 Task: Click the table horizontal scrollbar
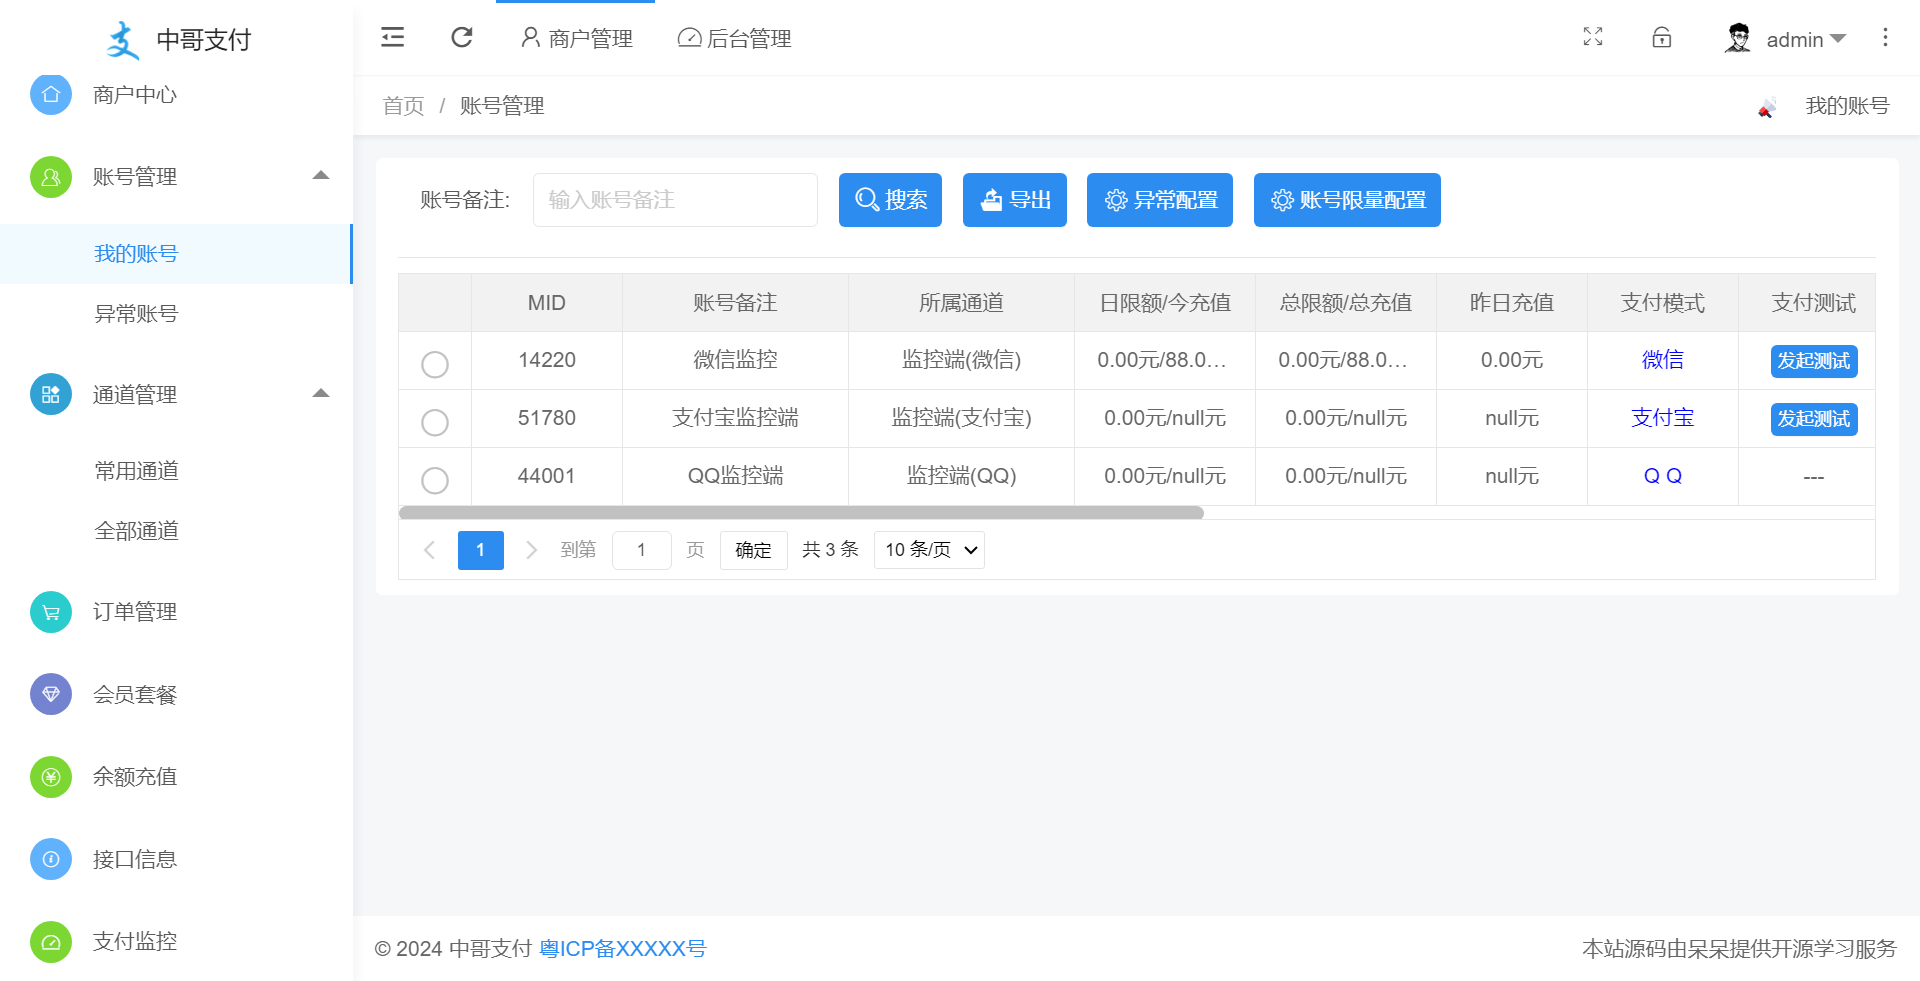(x=800, y=513)
